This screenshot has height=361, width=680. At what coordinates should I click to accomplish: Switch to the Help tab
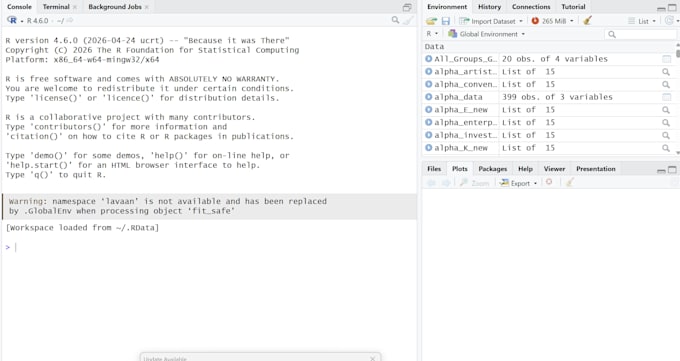coord(525,169)
